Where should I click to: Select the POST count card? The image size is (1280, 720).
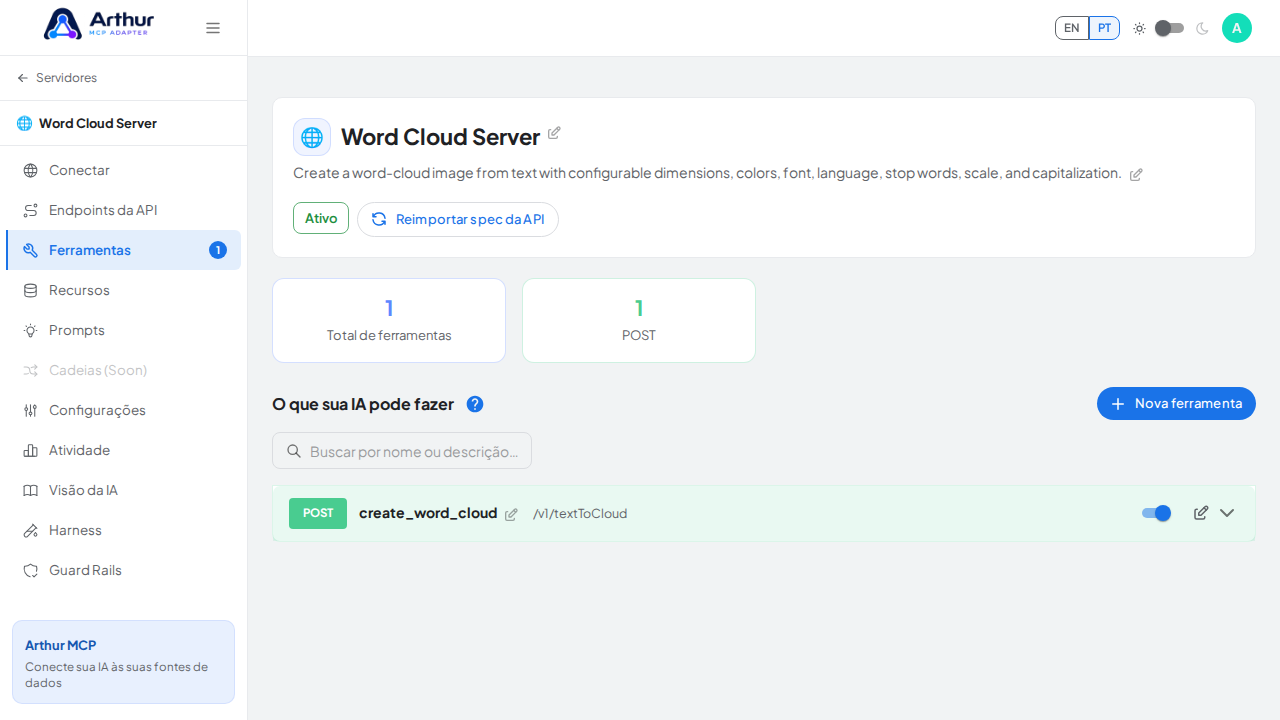click(639, 320)
